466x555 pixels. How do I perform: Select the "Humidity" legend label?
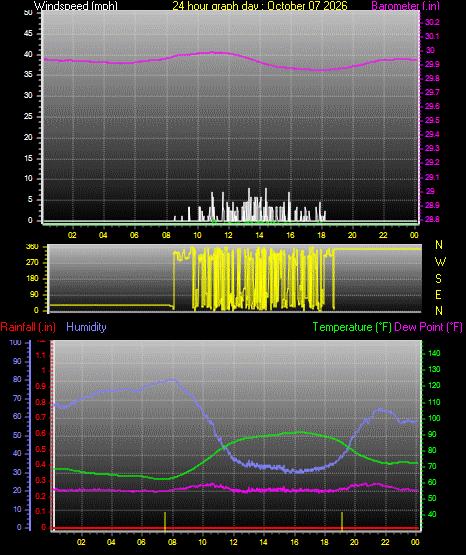tap(86, 327)
